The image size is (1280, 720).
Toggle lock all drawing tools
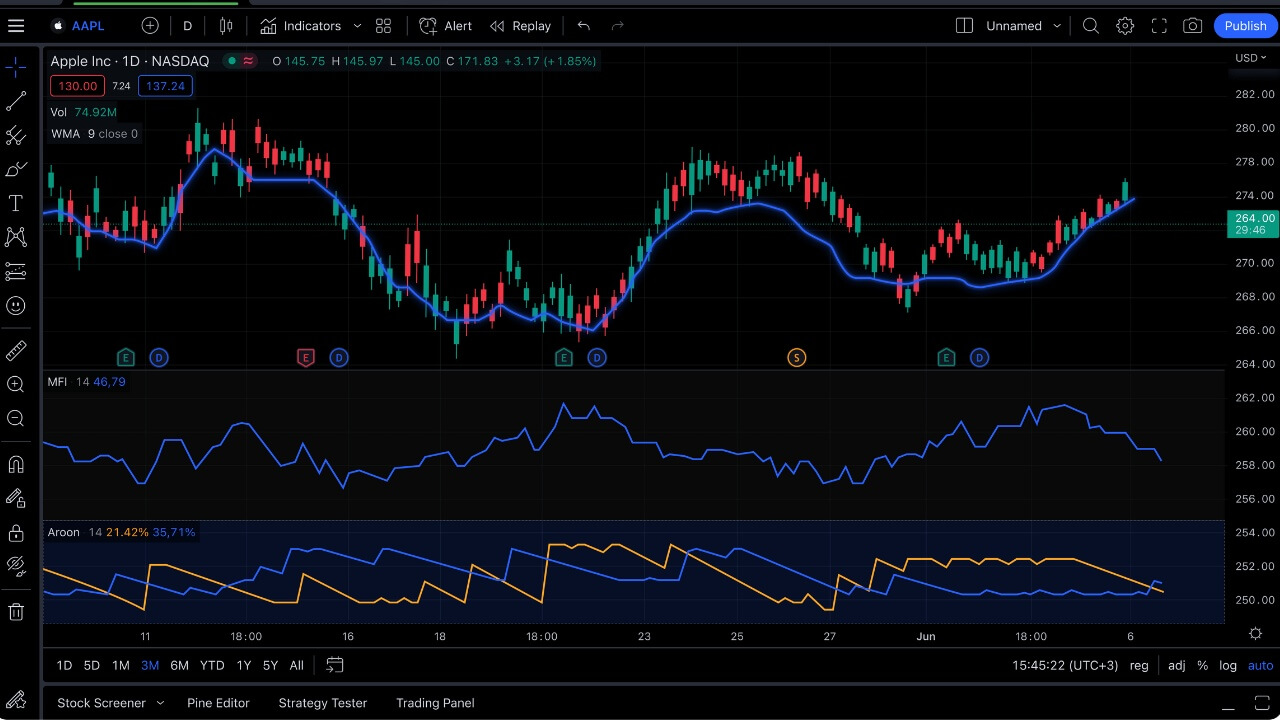tap(16, 532)
